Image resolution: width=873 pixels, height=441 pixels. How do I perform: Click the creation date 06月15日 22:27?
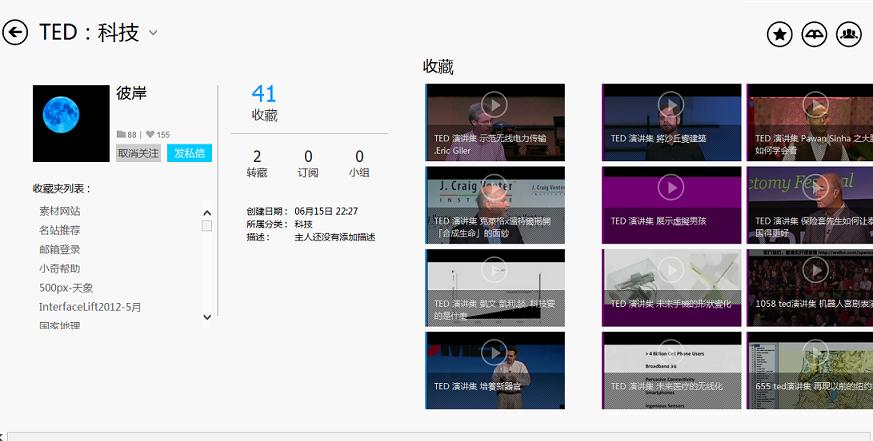(x=326, y=211)
